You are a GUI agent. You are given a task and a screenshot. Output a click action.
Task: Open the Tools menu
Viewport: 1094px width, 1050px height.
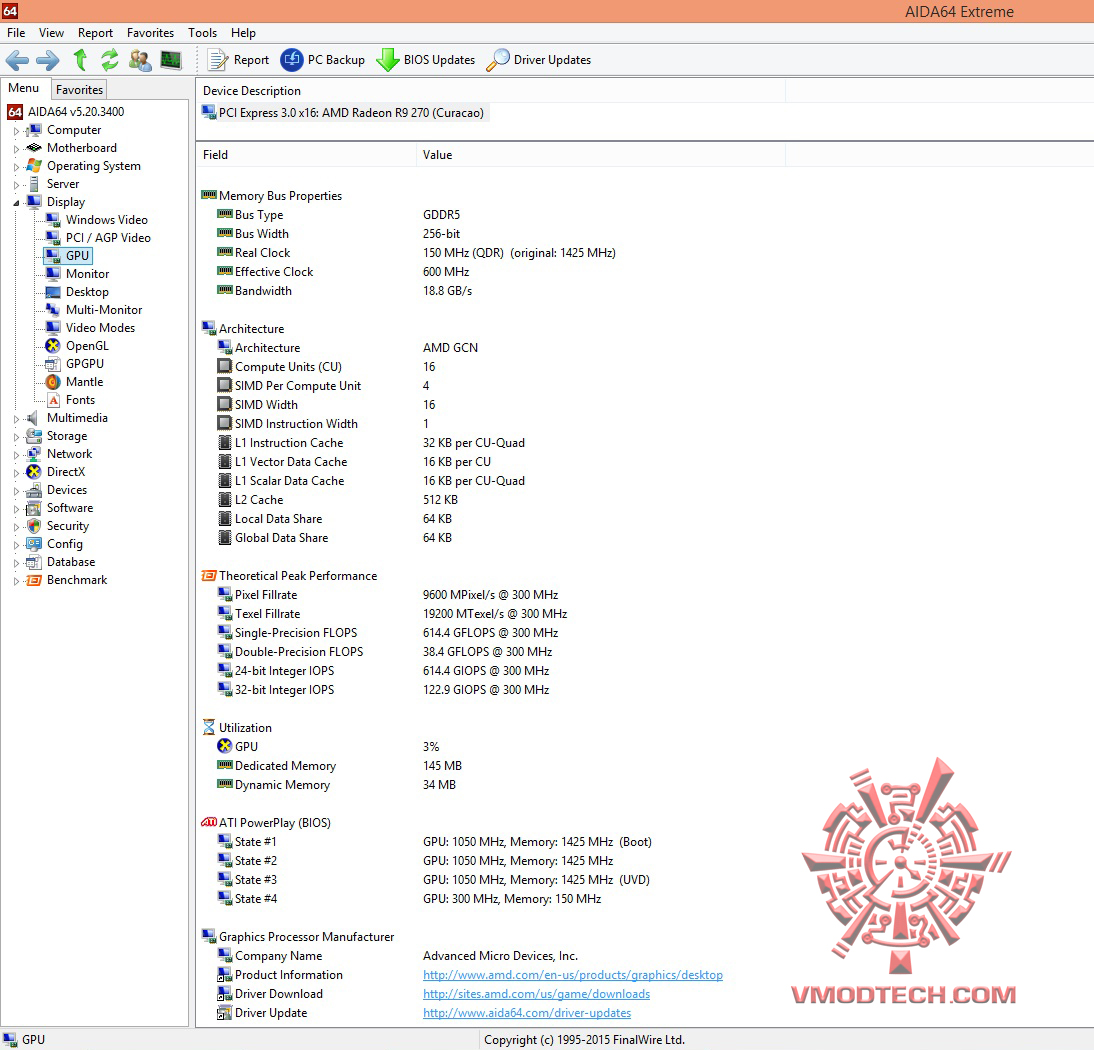click(202, 33)
